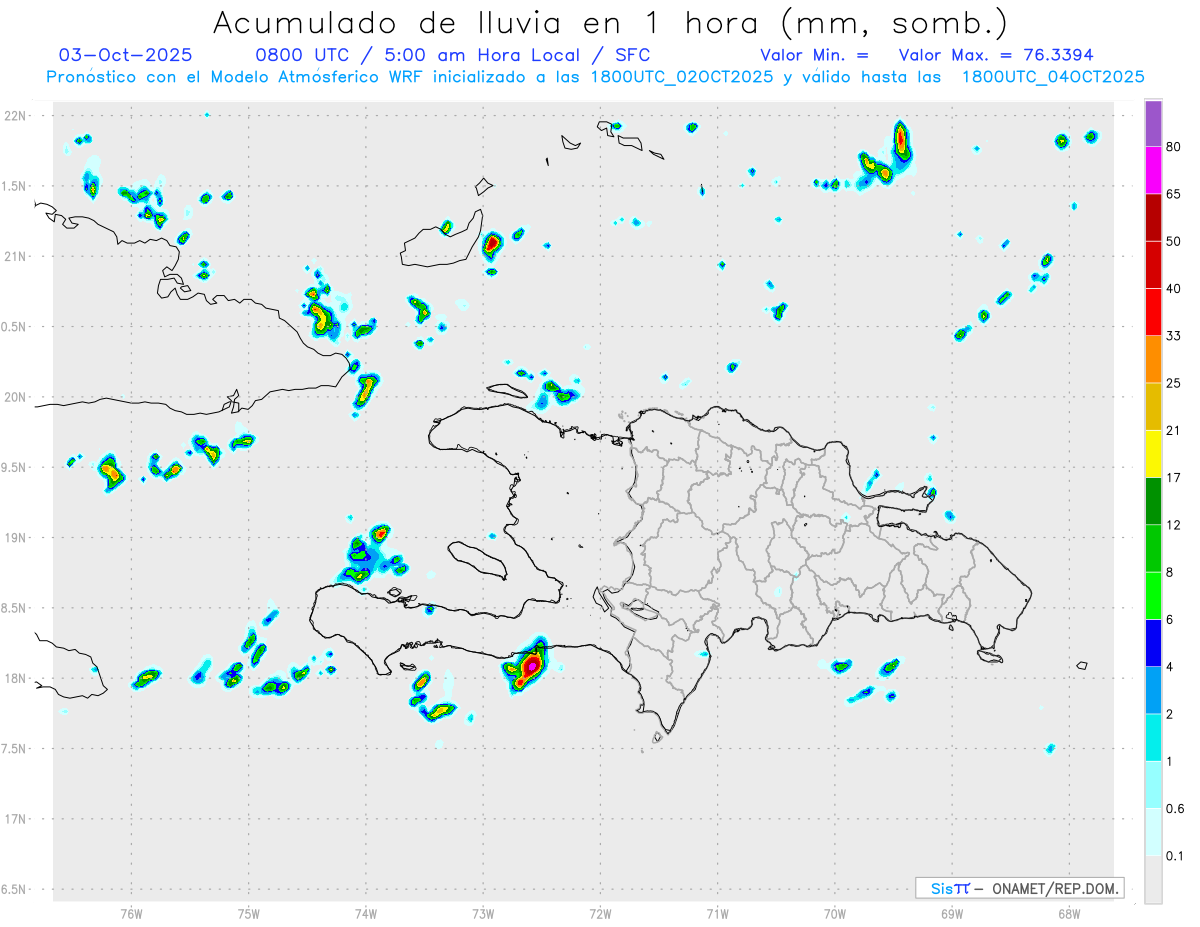The width and height of the screenshot is (1200, 927).
Task: Click the '21N' latitude label
Action: point(17,257)
